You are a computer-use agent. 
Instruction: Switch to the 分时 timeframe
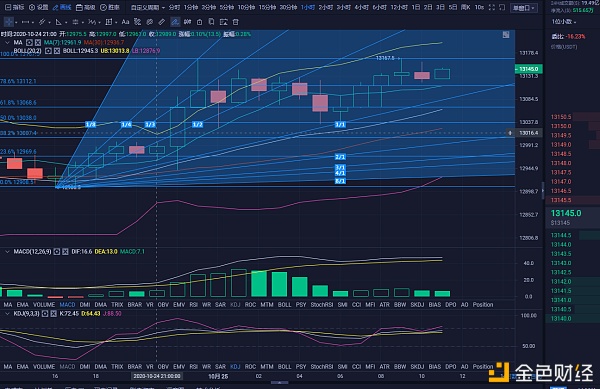click(174, 7)
